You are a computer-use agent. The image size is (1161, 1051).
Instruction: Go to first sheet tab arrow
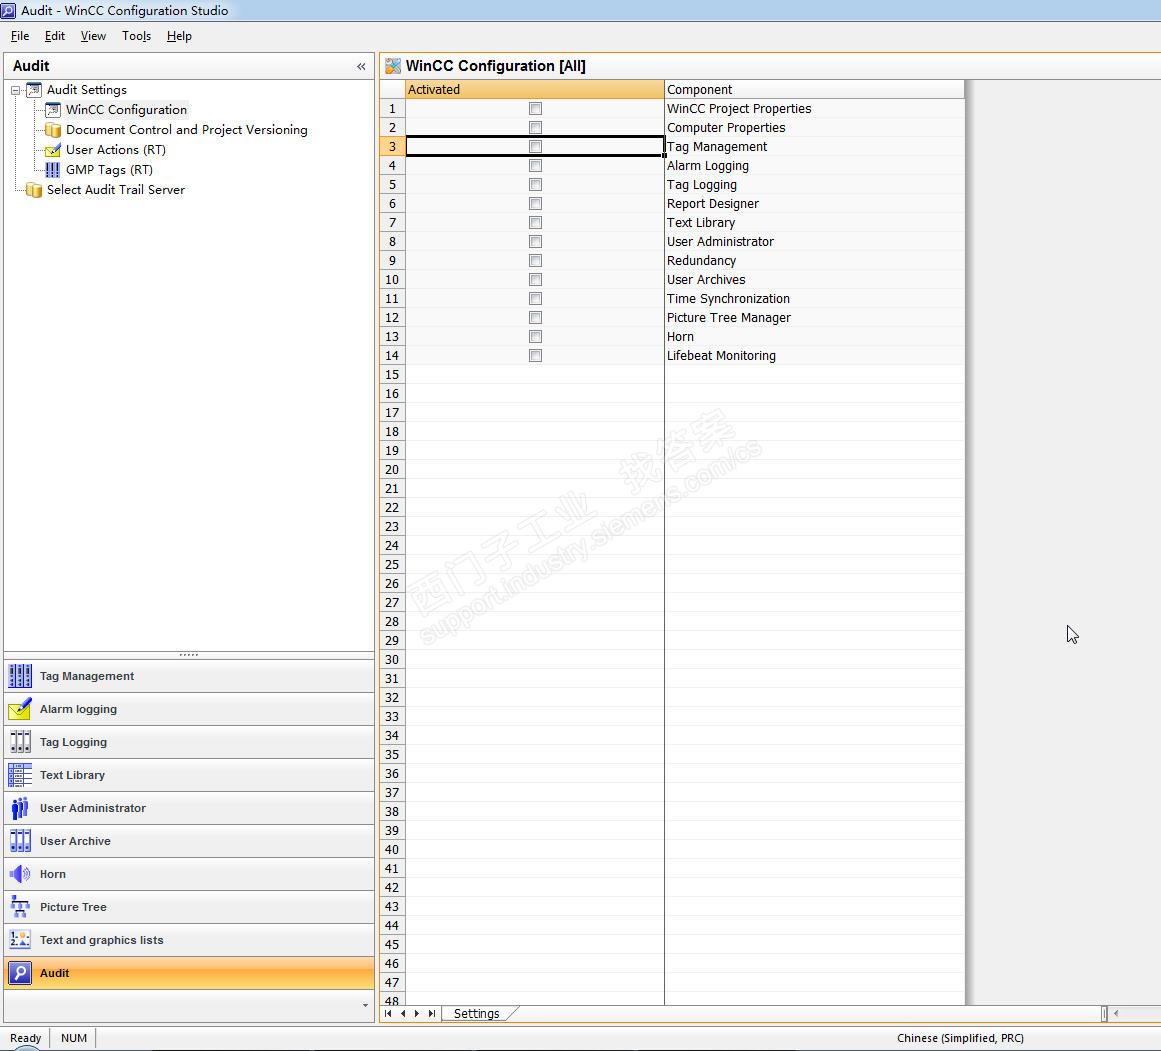click(388, 1013)
